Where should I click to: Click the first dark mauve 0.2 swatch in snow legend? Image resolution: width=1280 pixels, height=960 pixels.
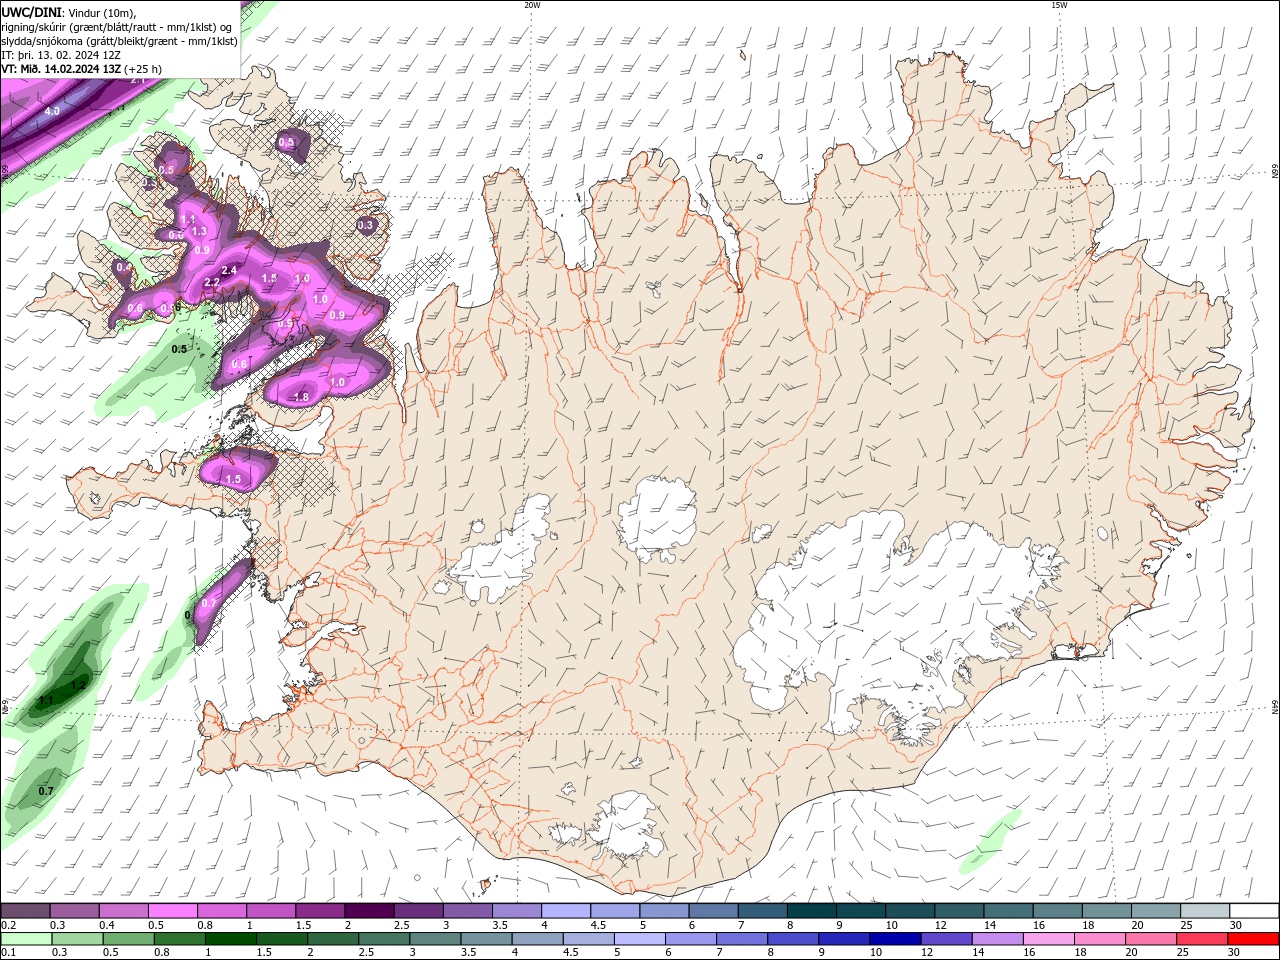(25, 911)
